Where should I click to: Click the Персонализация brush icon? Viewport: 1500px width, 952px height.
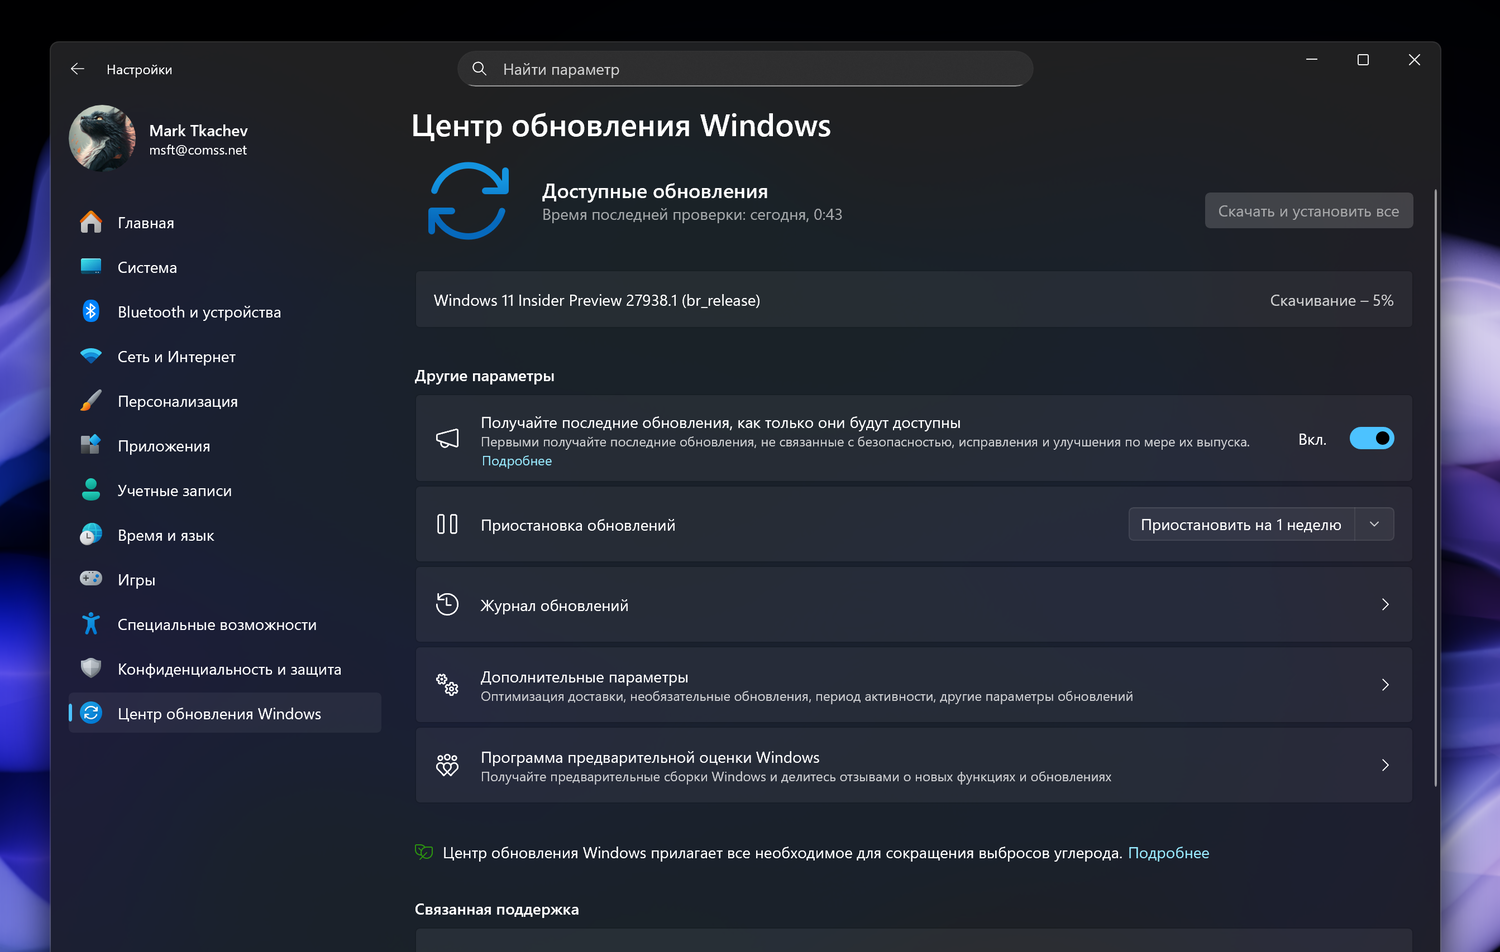[90, 400]
